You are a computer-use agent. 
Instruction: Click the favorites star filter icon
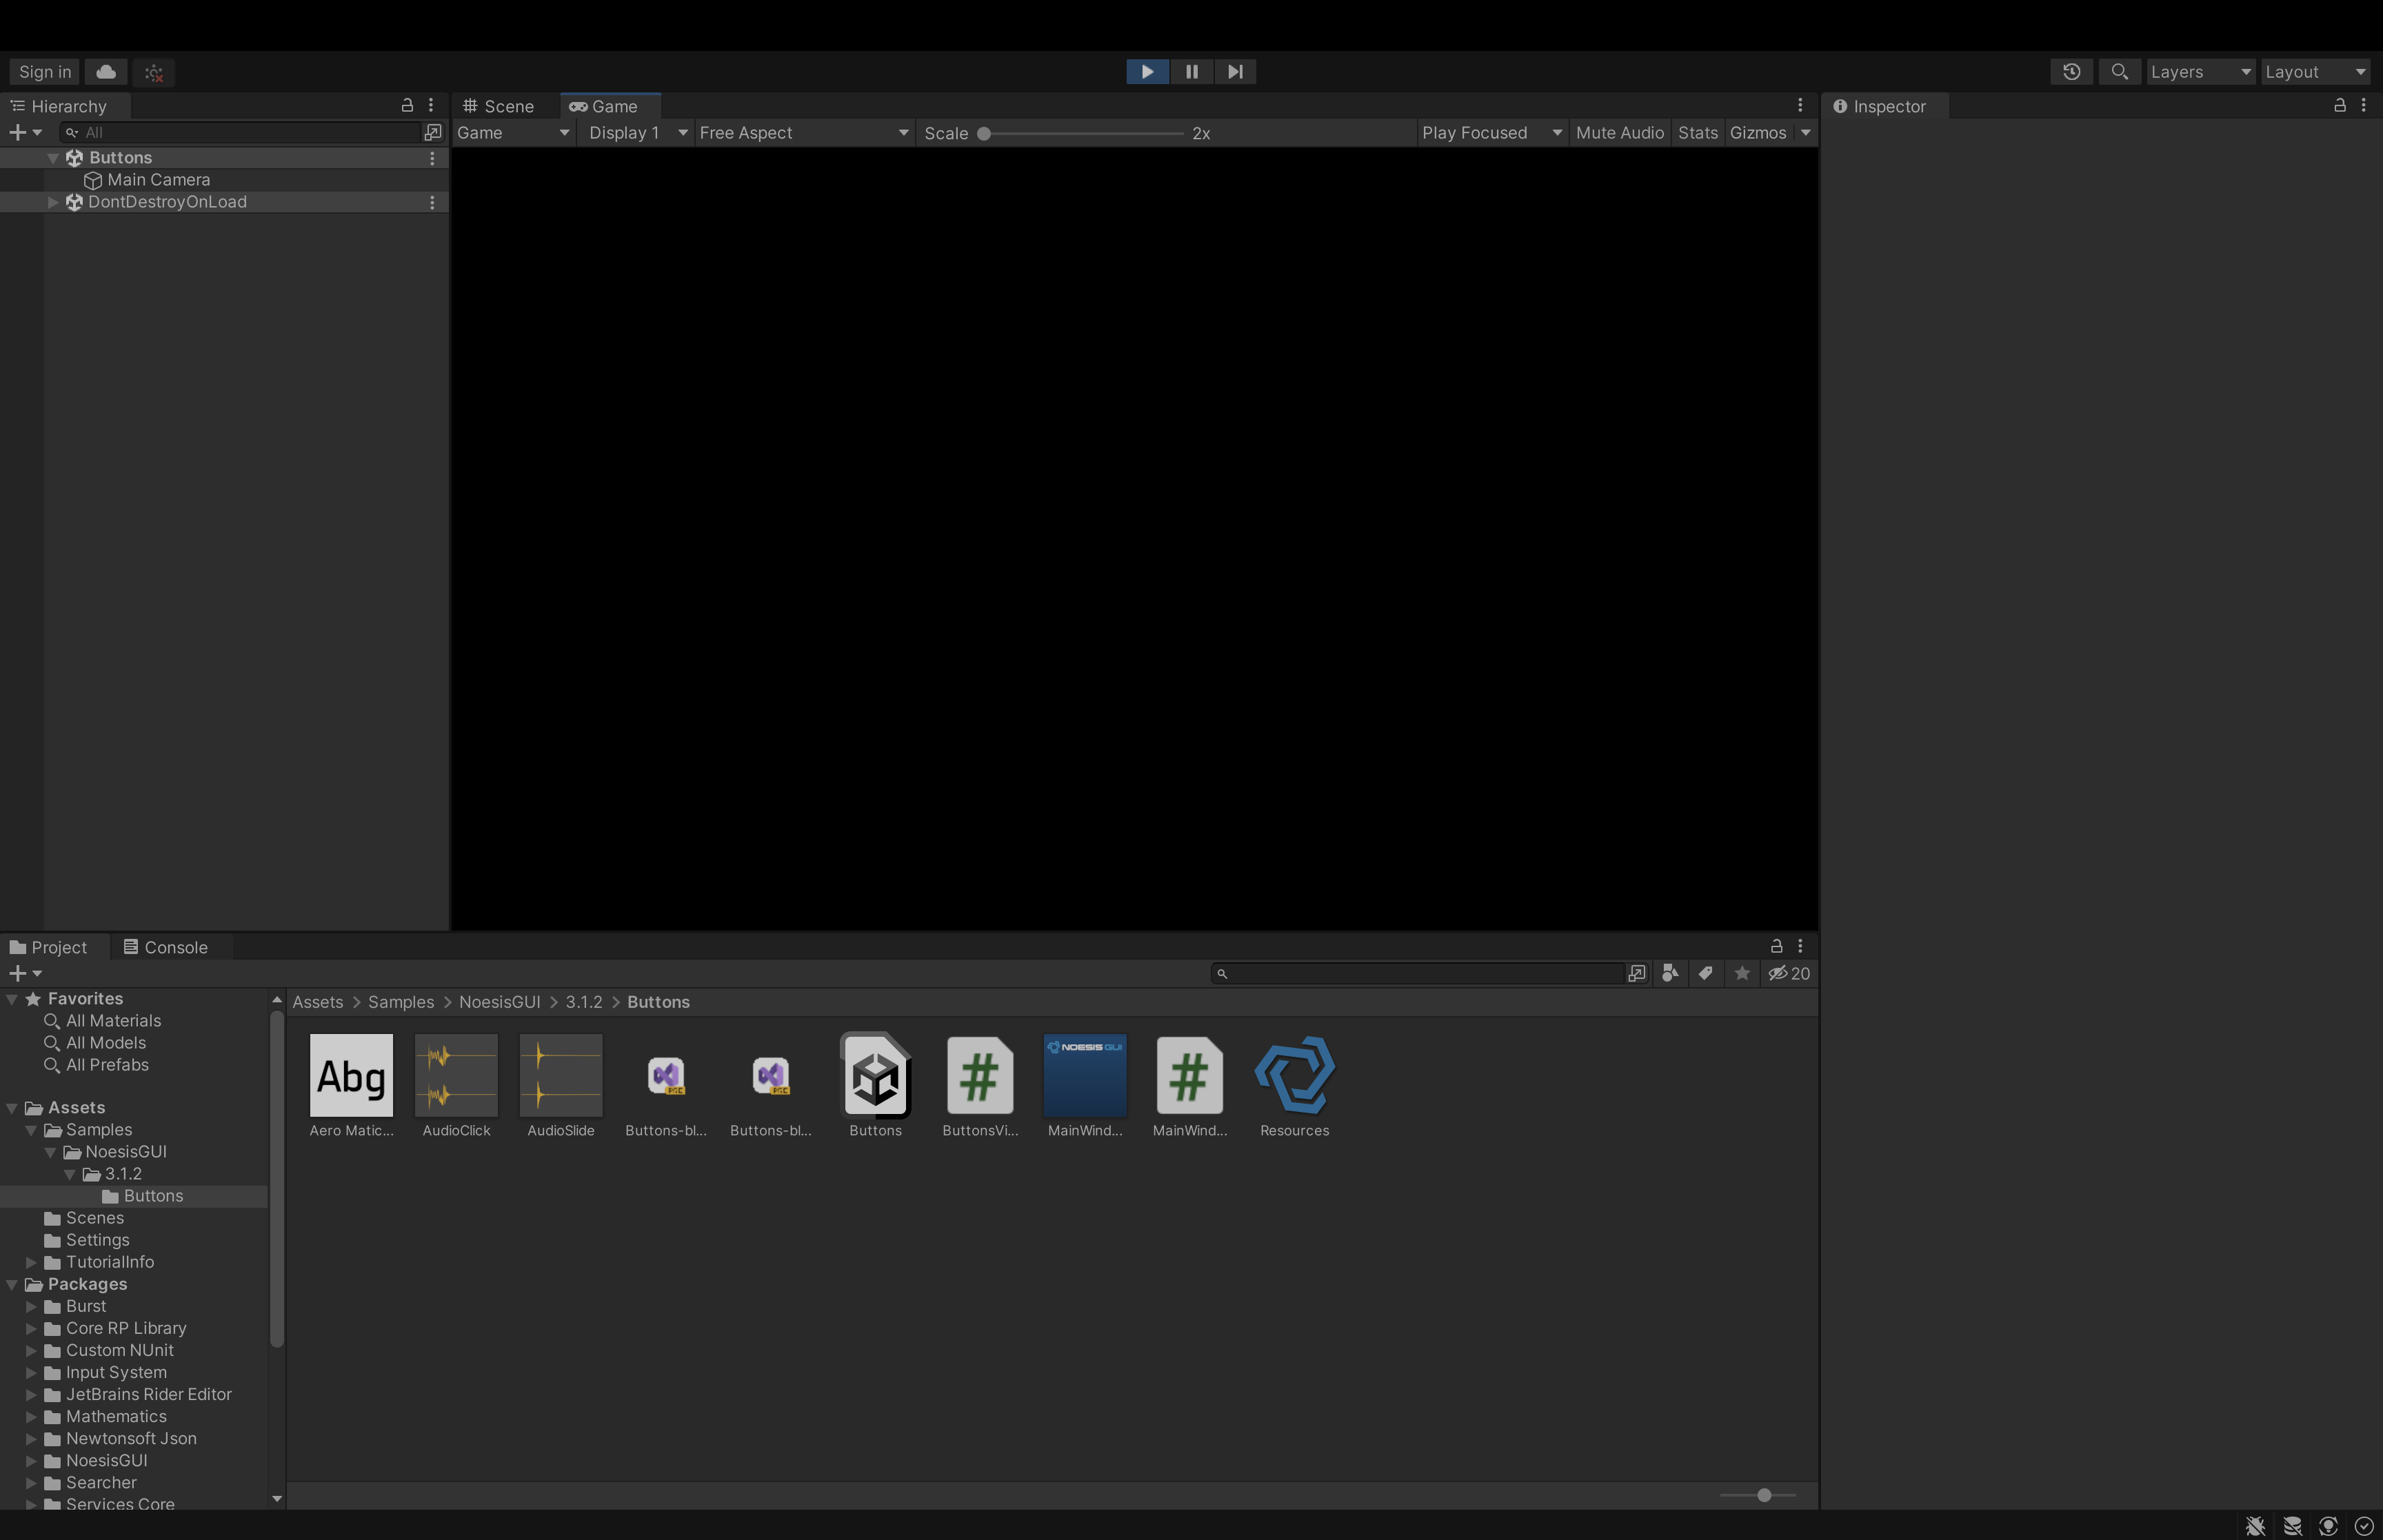pos(1742,973)
